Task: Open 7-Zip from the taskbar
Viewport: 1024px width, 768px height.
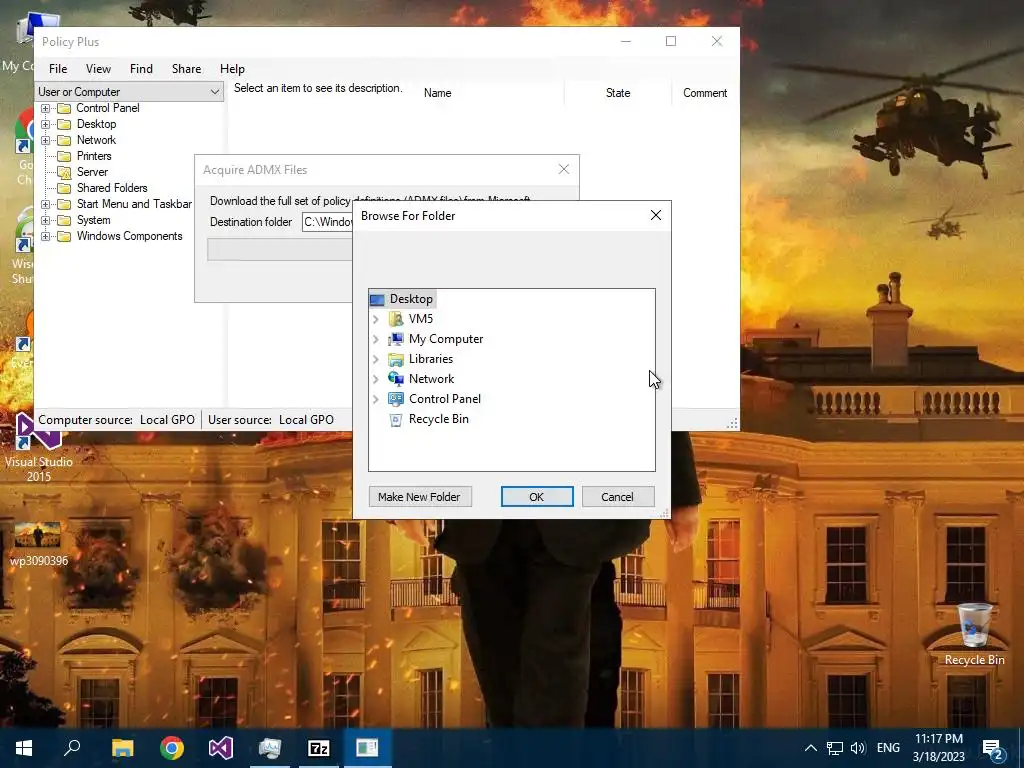Action: 319,748
